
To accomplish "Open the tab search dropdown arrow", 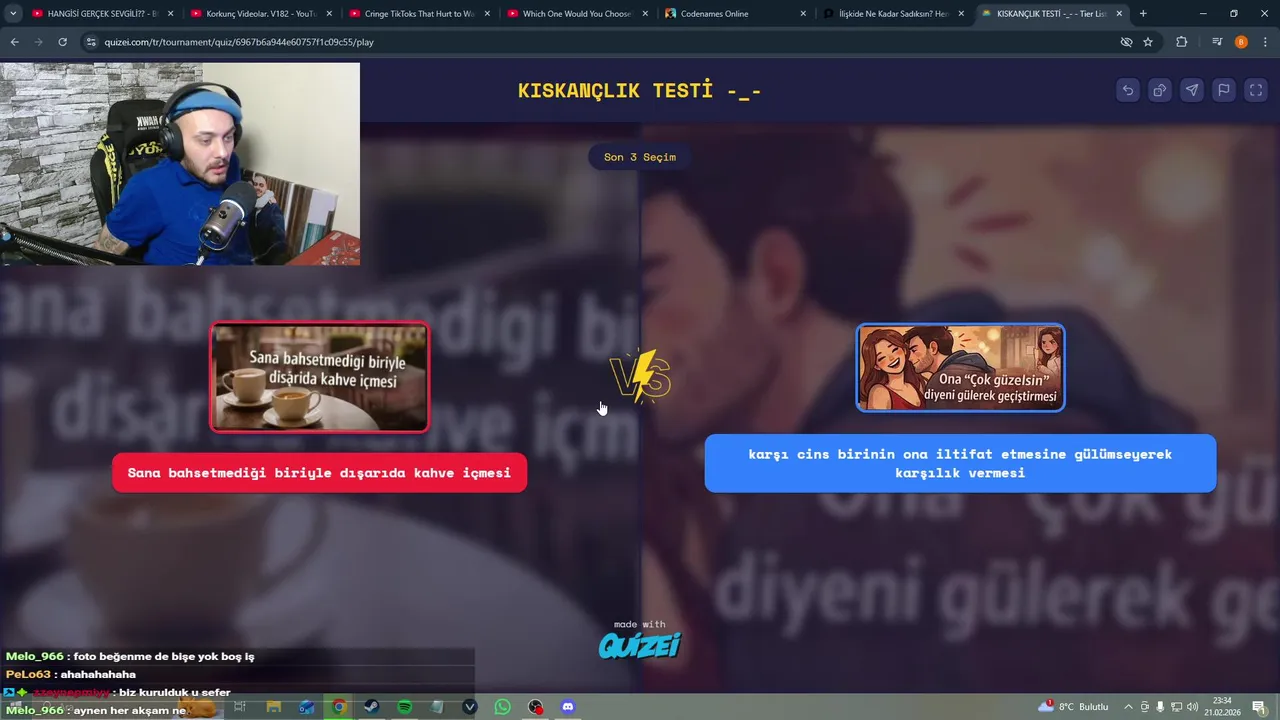I will click(13, 14).
